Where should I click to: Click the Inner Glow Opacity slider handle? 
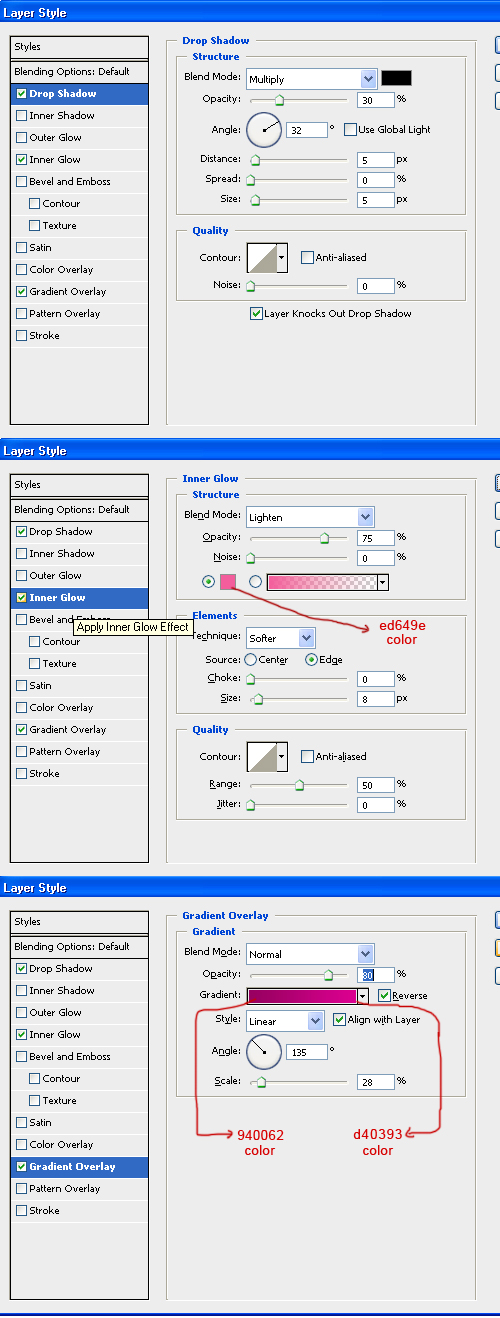324,538
